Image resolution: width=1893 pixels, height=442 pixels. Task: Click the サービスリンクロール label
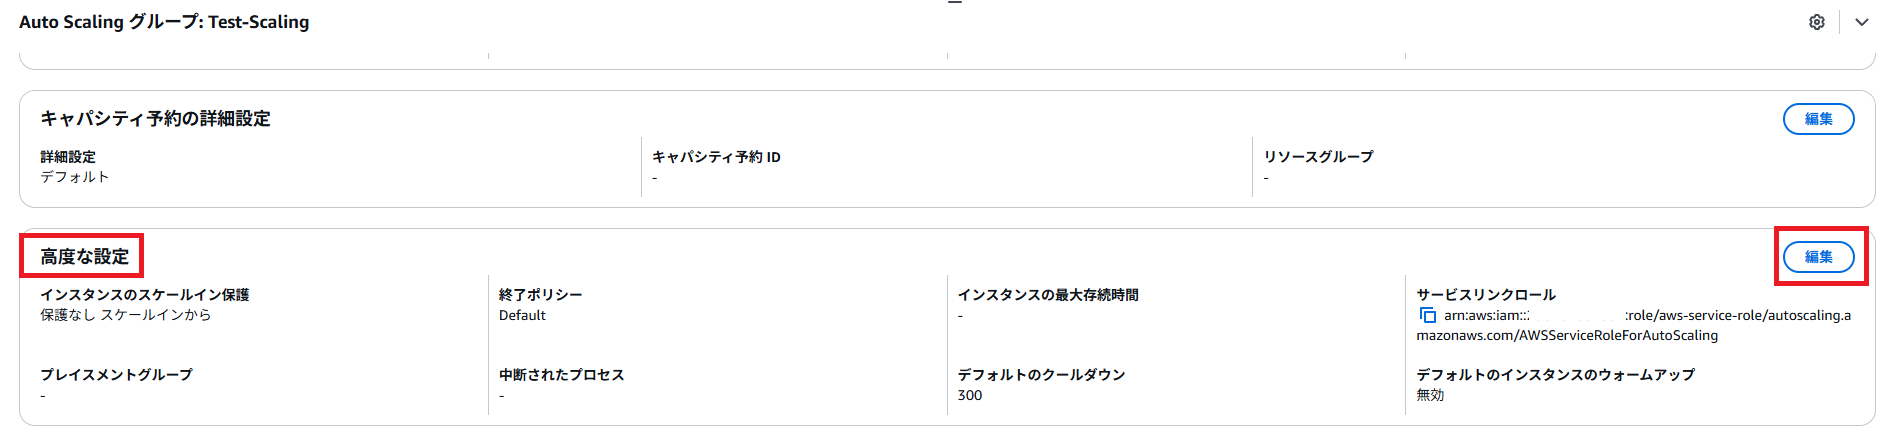(1486, 295)
